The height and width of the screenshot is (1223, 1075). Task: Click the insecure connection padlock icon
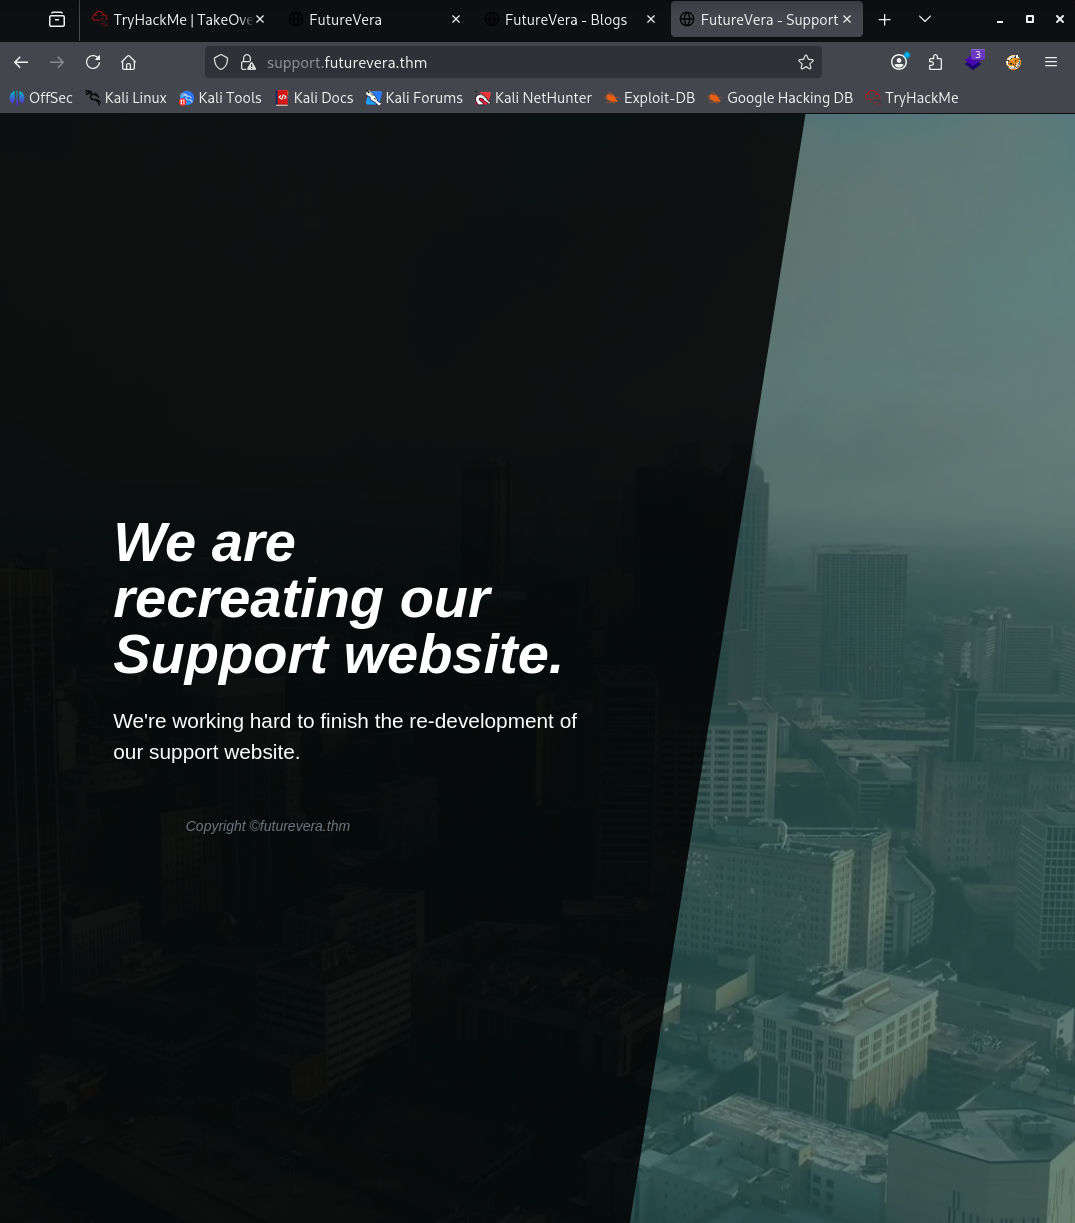(x=248, y=62)
